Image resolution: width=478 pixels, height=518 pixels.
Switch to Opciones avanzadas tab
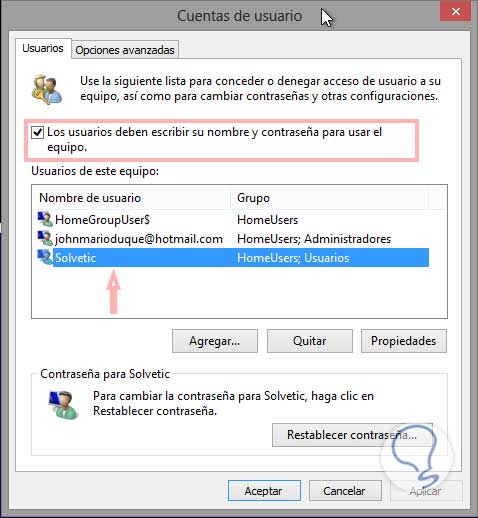tap(125, 50)
